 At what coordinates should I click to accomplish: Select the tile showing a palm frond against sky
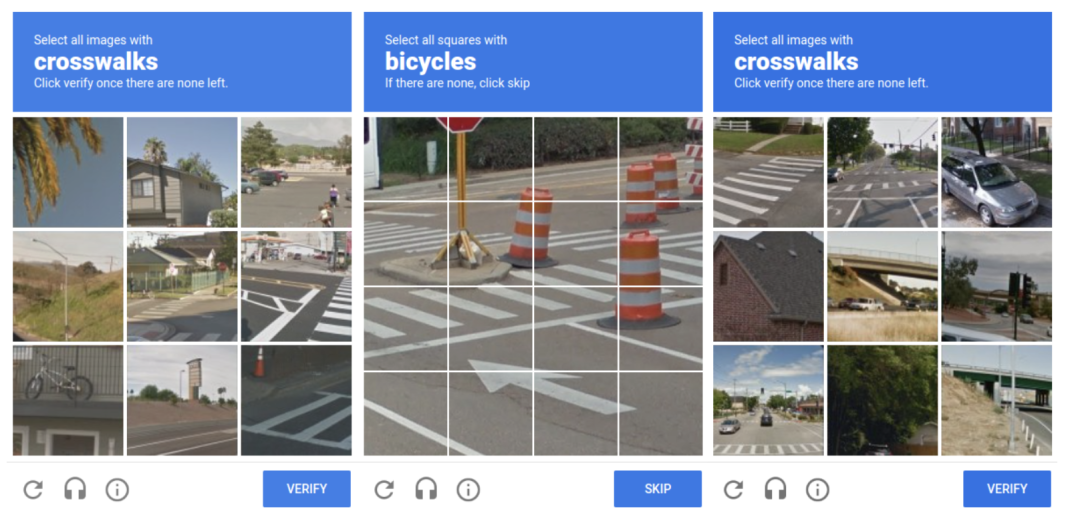coord(68,172)
